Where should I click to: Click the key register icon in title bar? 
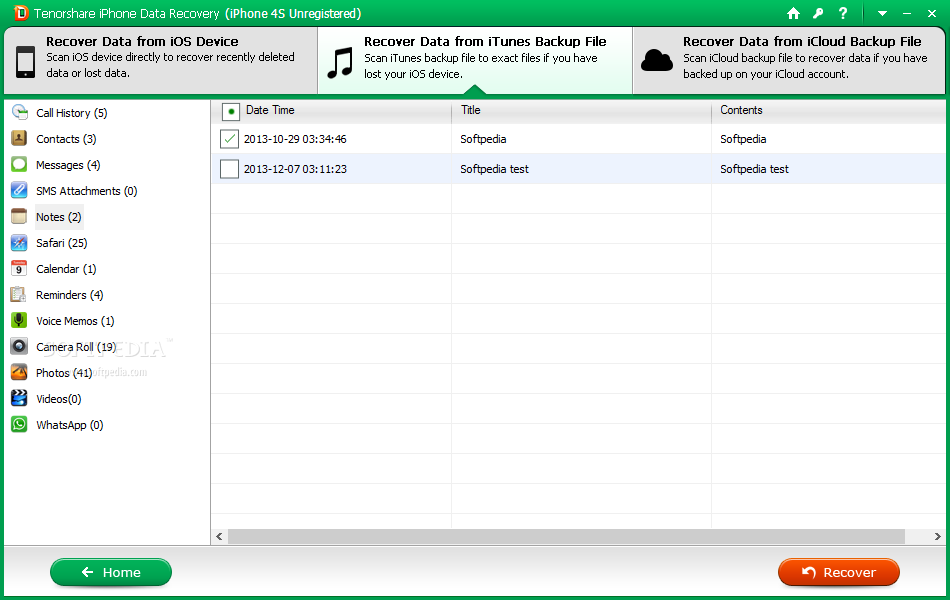point(818,13)
